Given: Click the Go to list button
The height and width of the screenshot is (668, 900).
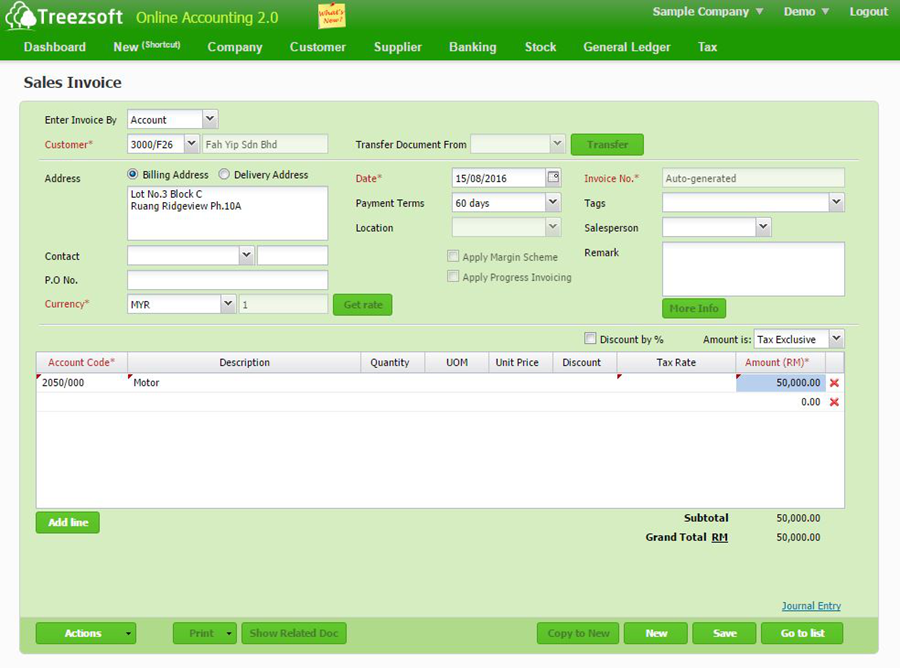Looking at the screenshot, I should point(802,633).
